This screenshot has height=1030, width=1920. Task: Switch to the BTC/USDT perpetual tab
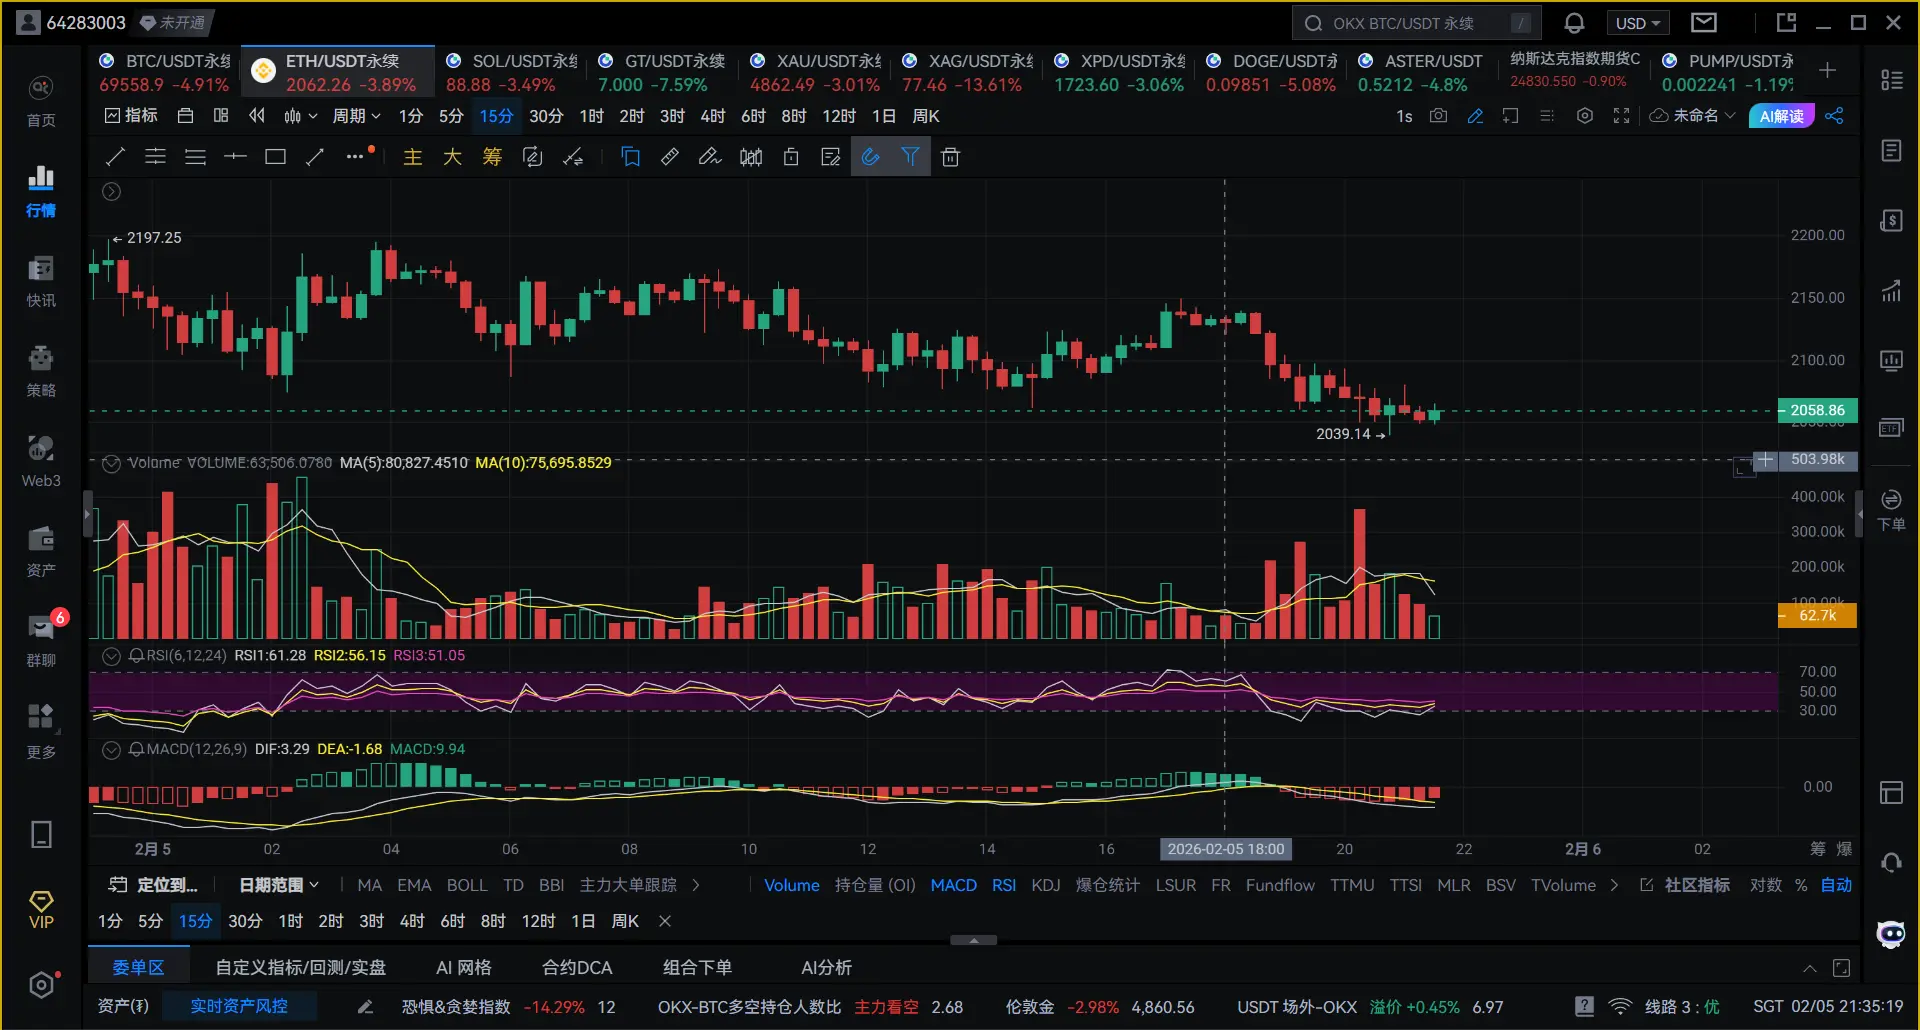click(165, 73)
